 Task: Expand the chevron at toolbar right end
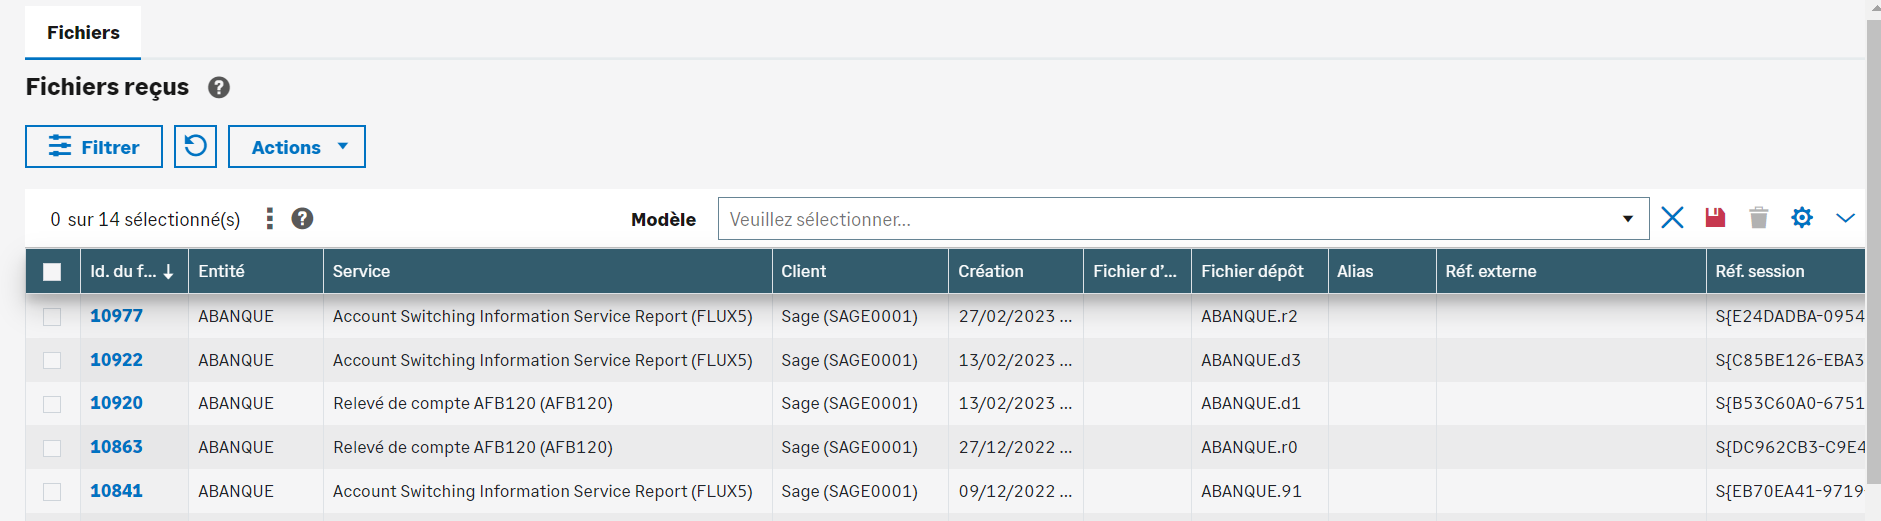click(1845, 218)
